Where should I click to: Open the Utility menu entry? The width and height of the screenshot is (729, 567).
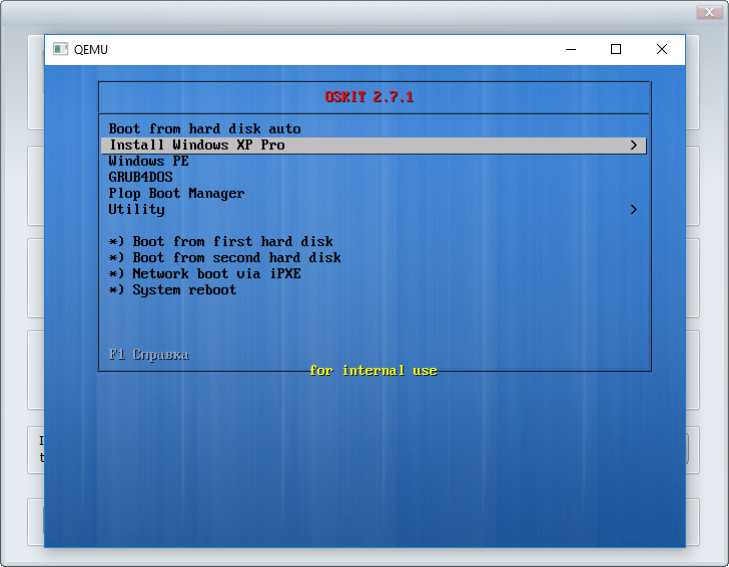click(x=136, y=210)
